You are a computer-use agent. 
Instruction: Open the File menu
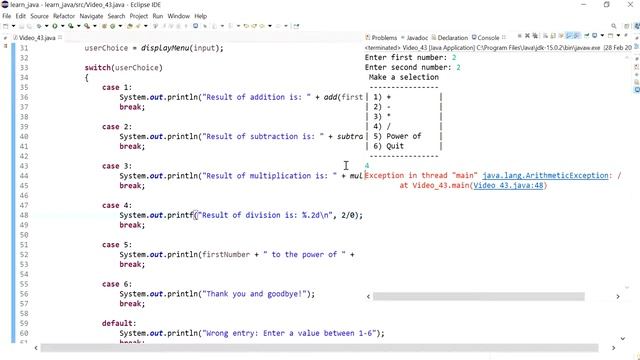7,16
